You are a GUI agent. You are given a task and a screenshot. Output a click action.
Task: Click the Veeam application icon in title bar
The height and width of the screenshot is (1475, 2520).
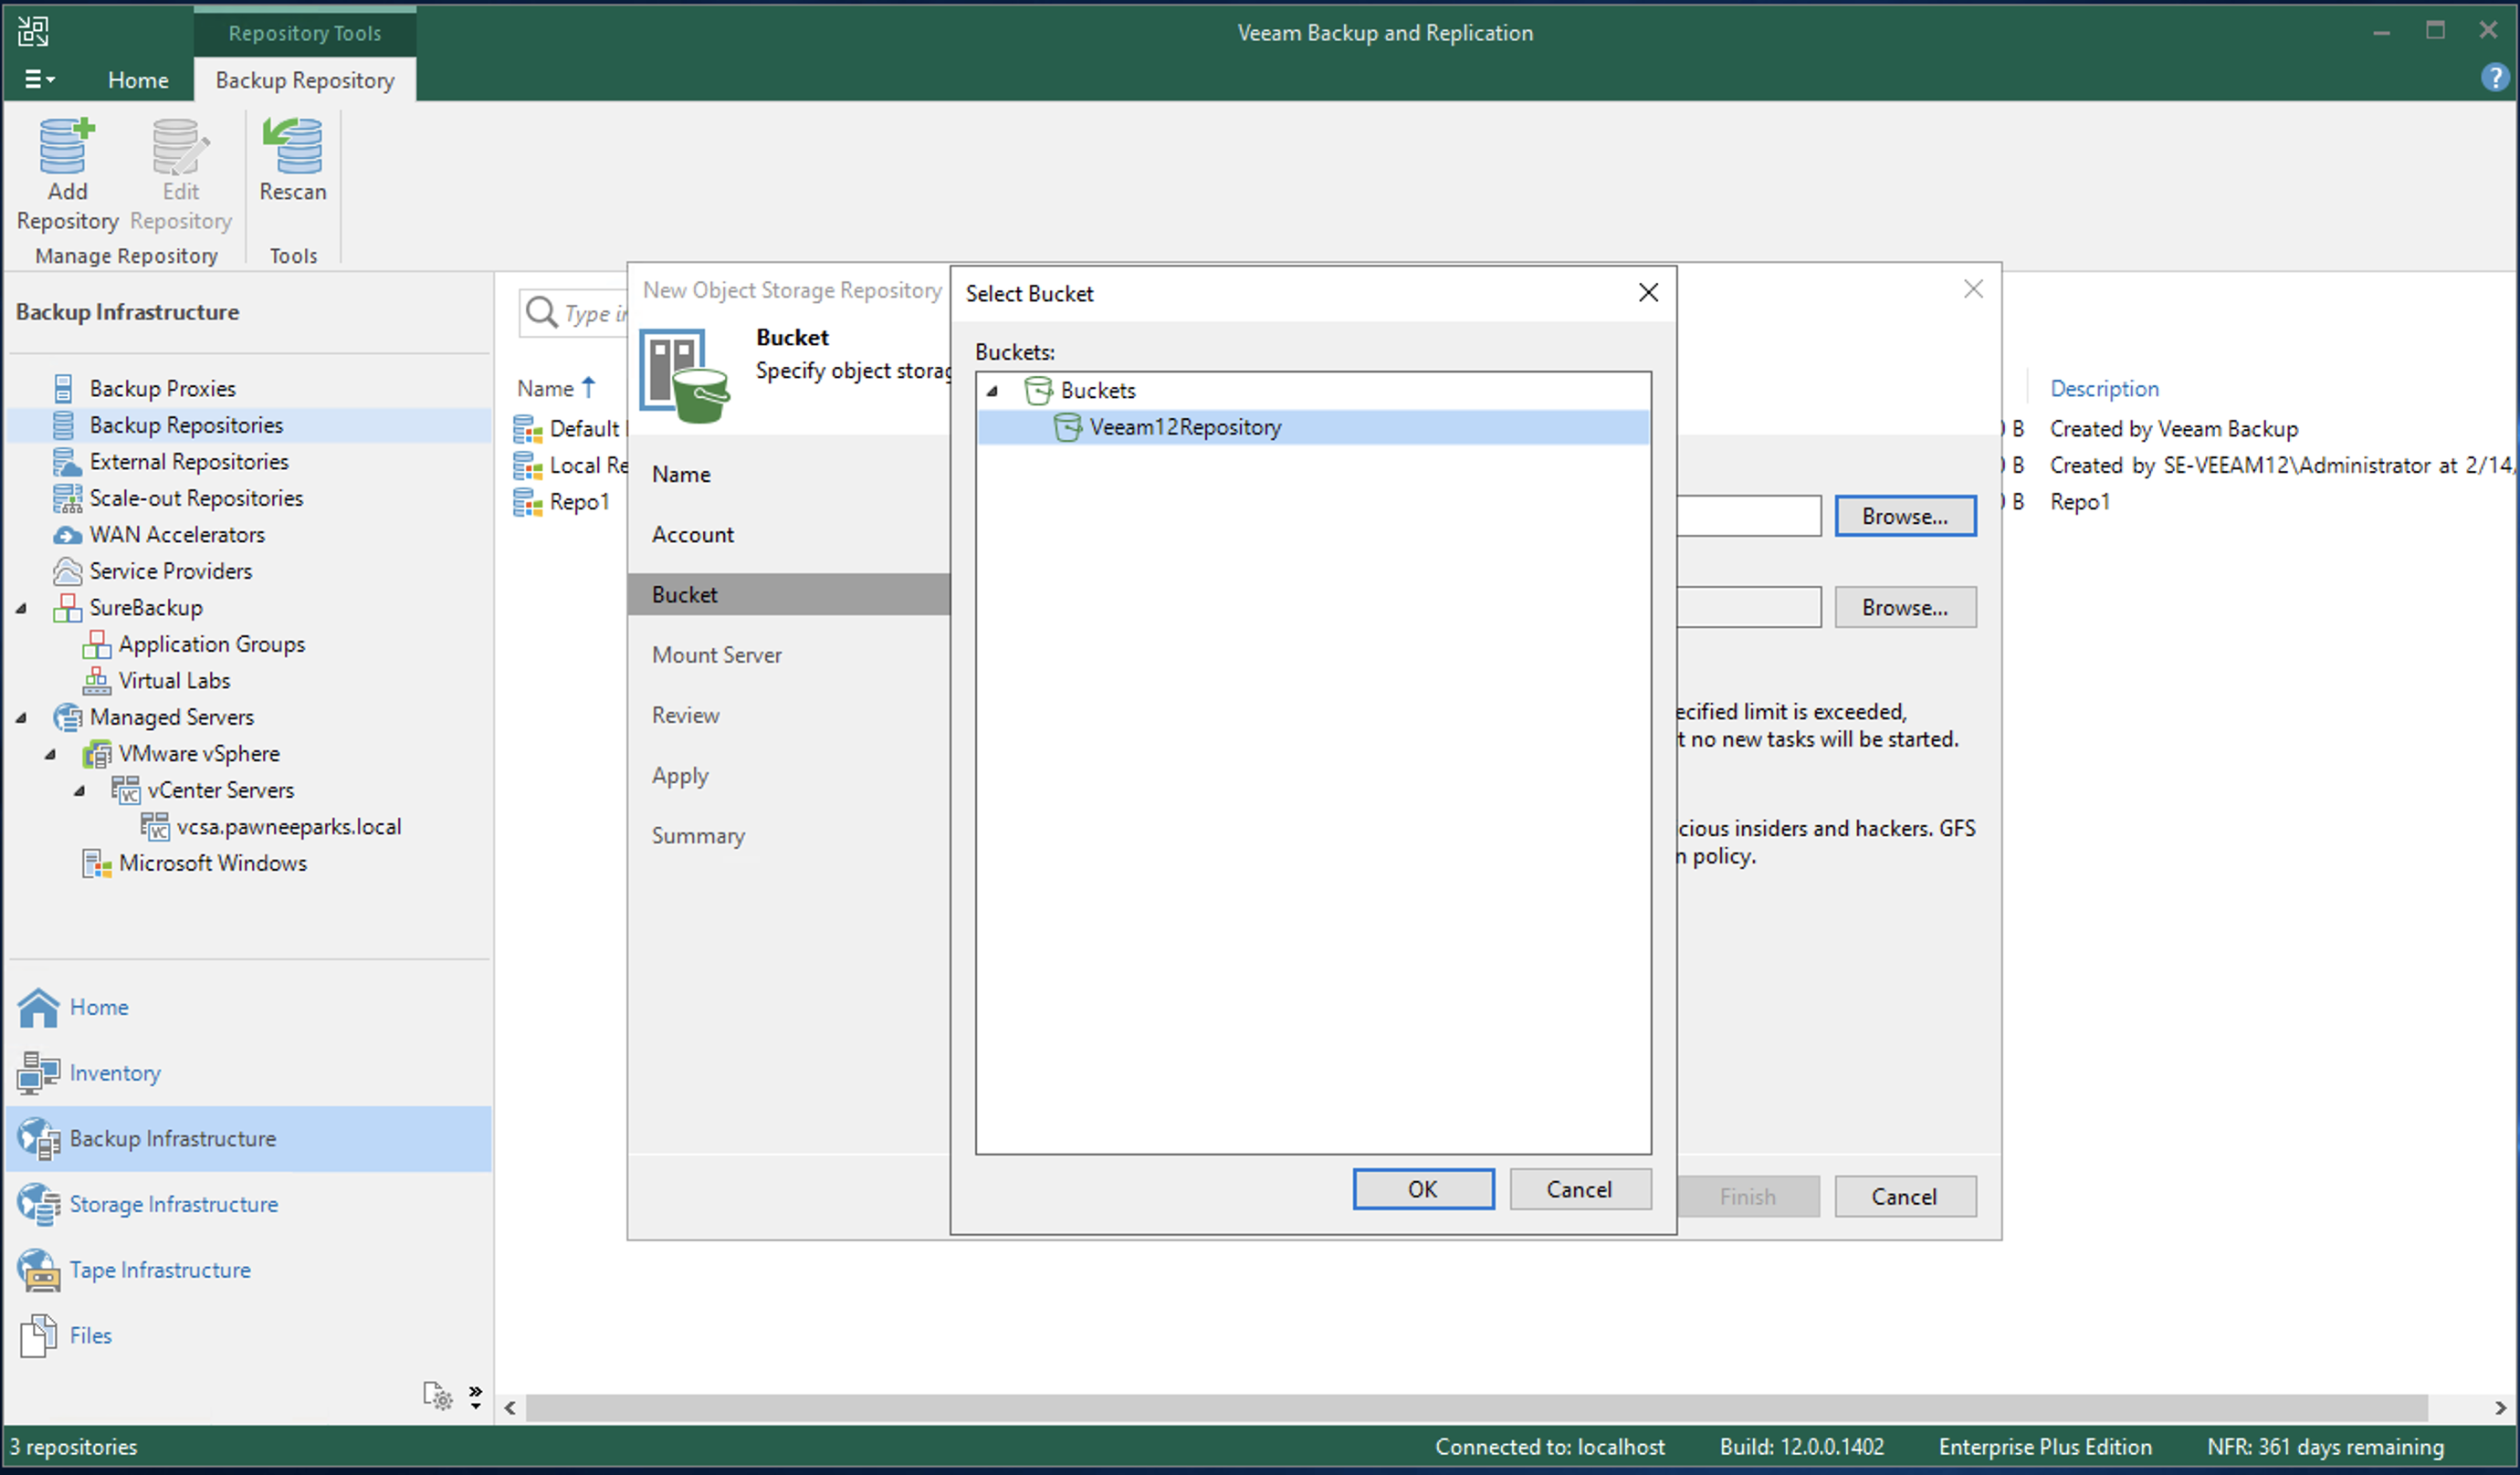click(33, 32)
